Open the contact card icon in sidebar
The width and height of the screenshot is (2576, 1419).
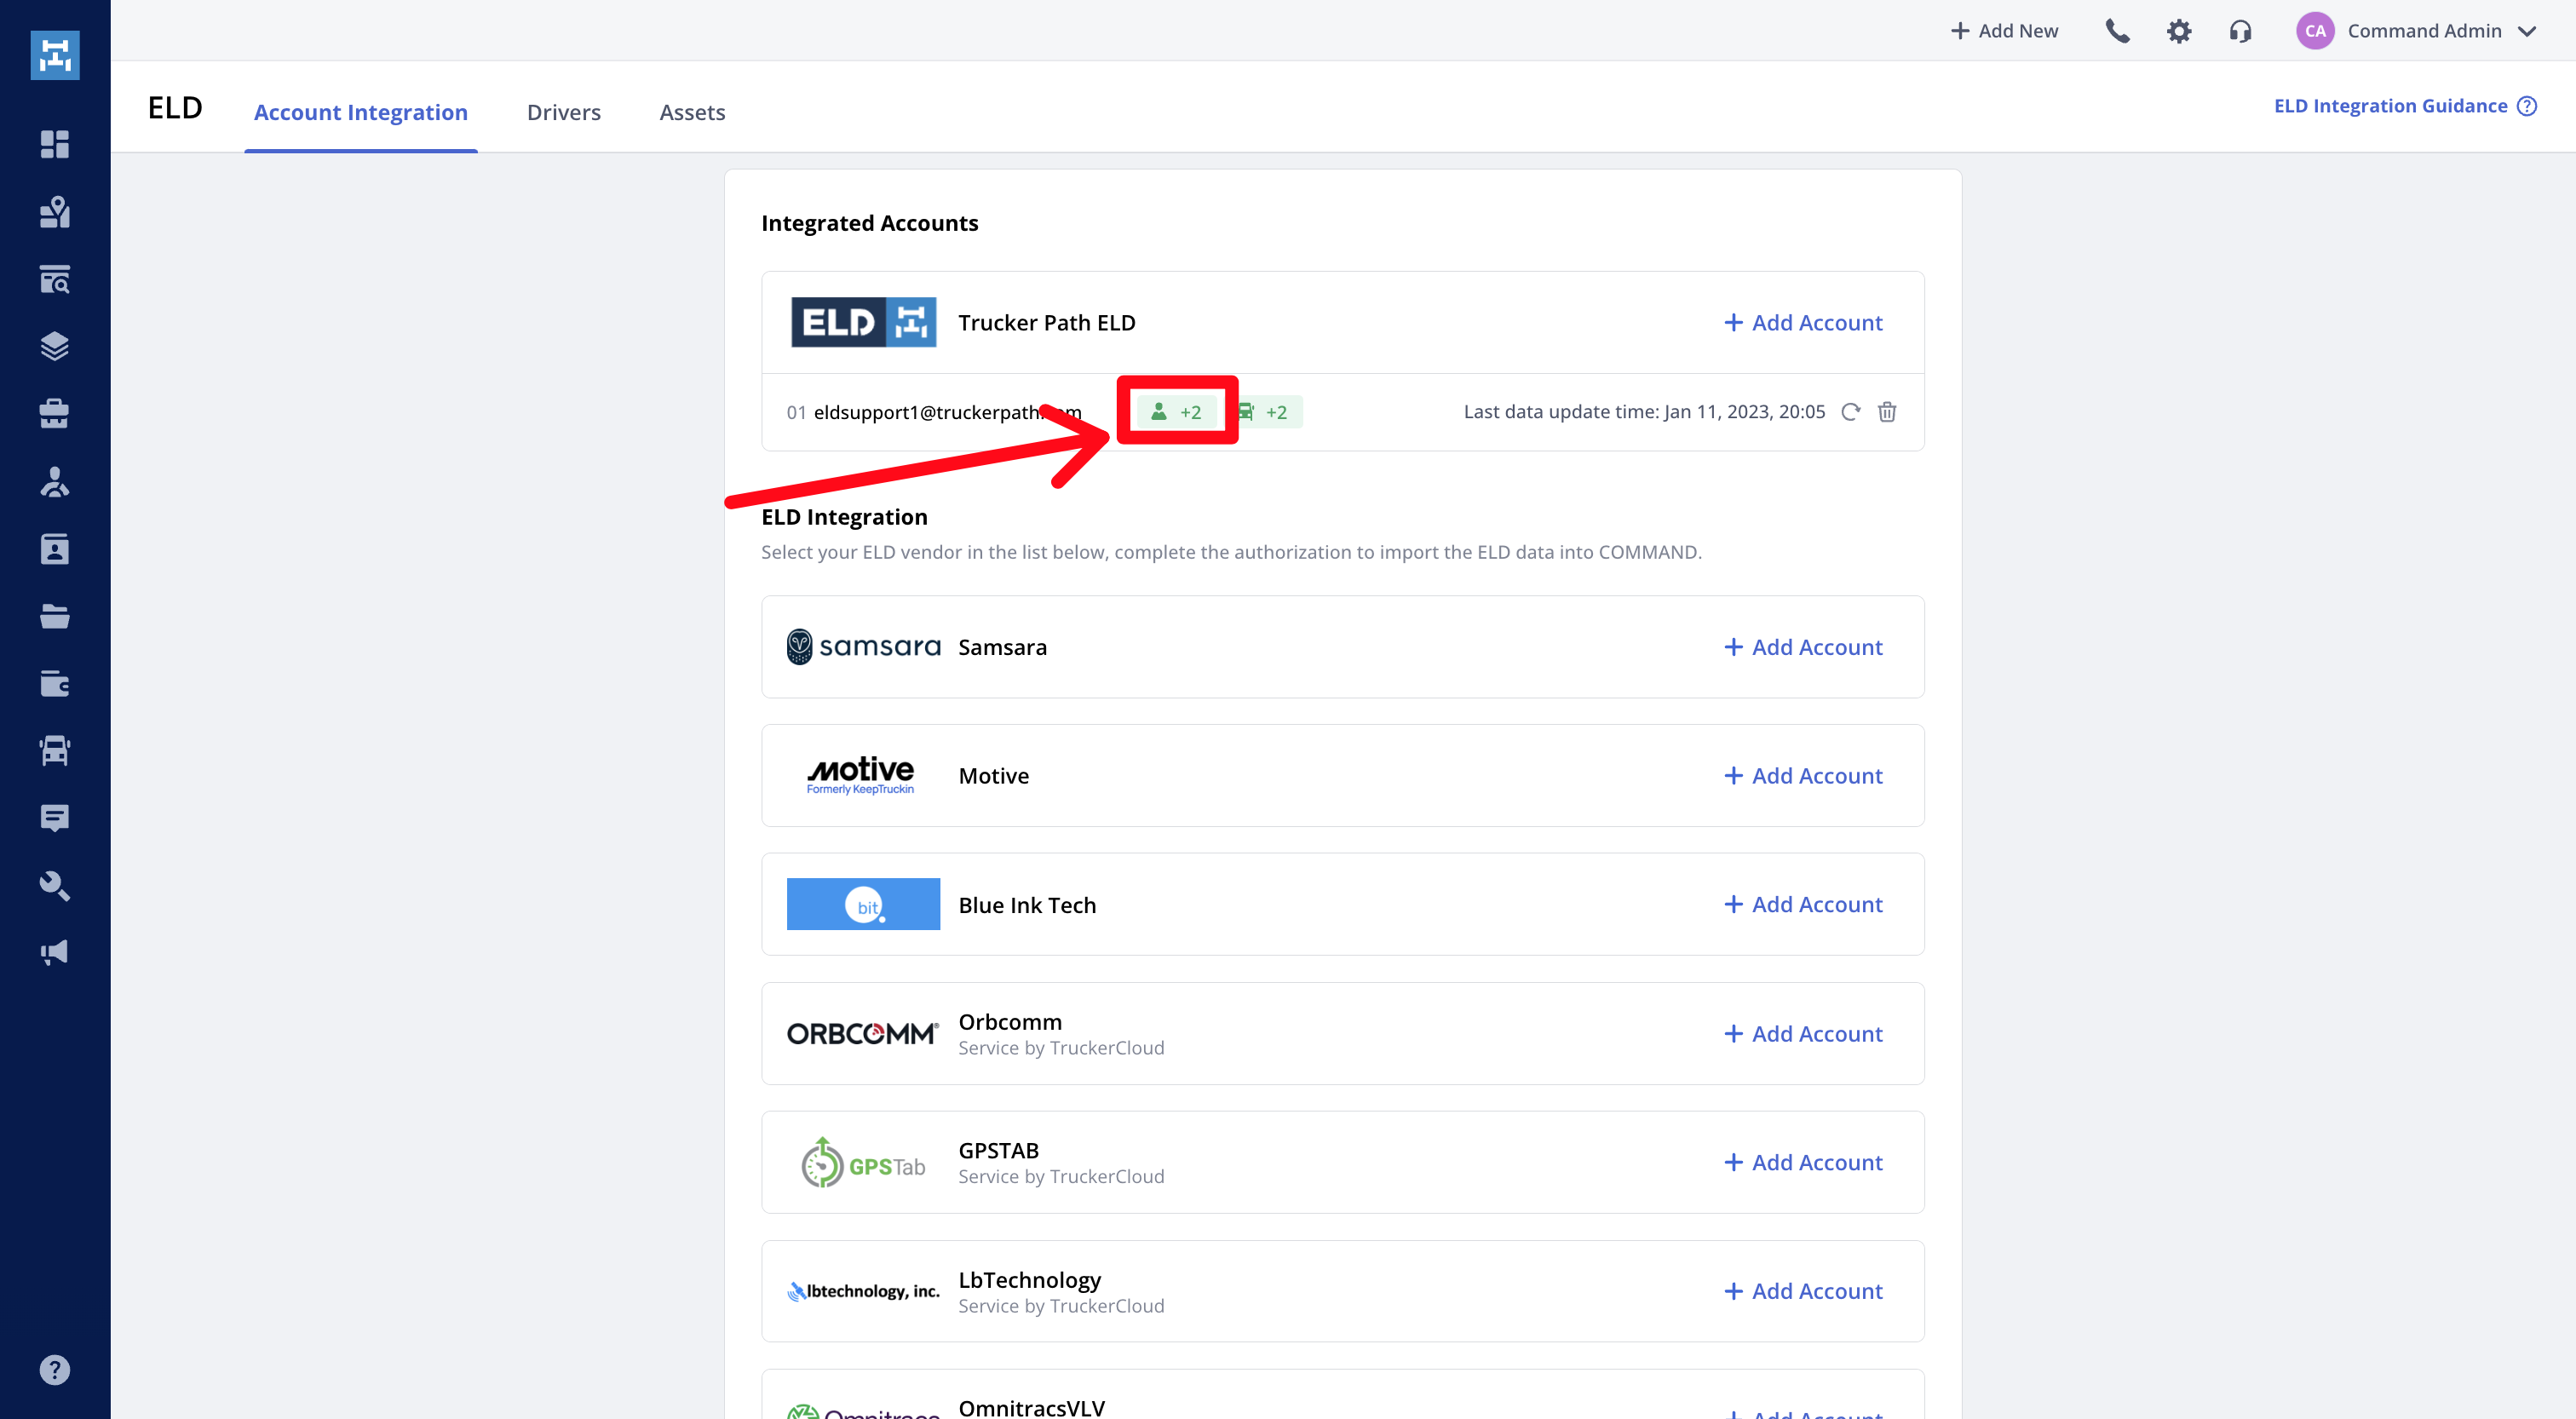click(x=55, y=549)
